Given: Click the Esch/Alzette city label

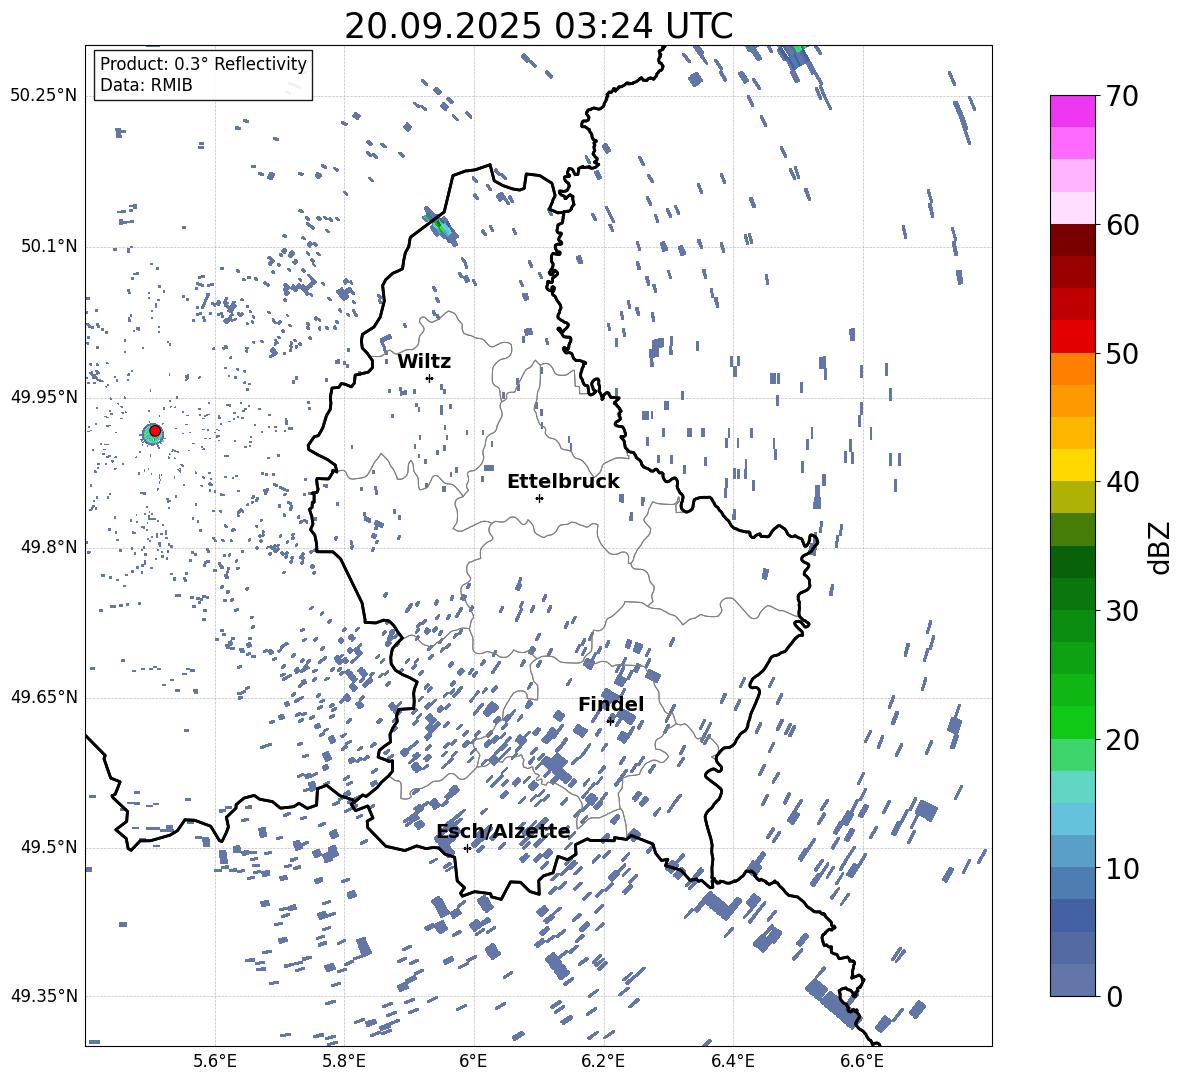Looking at the screenshot, I should 503,831.
